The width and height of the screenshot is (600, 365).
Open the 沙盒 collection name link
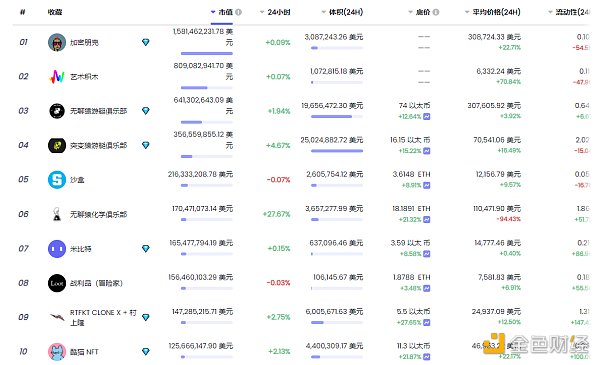77,180
